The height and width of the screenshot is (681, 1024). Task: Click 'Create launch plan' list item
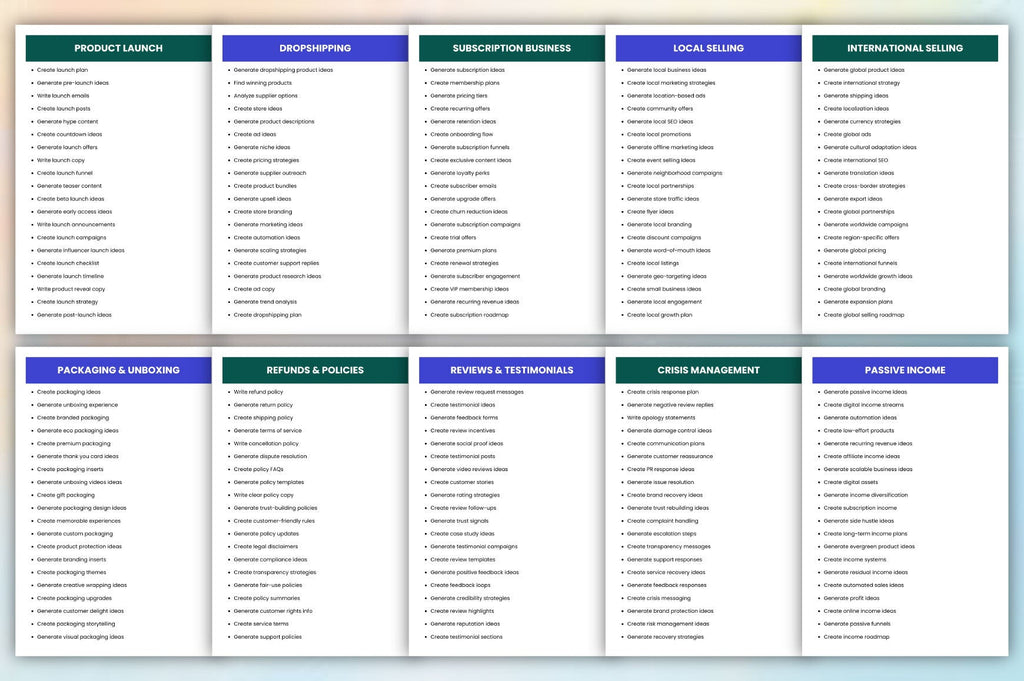(x=62, y=70)
